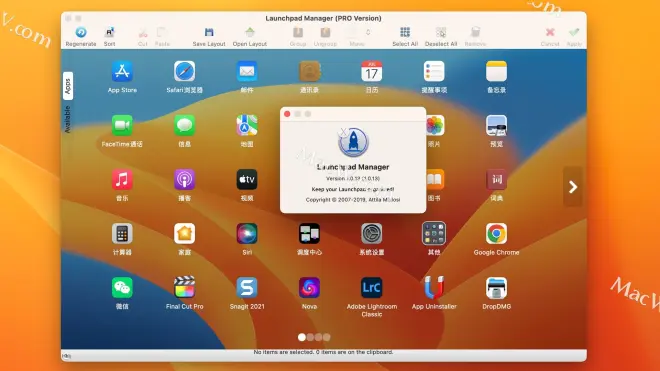Go to next Launchpad page arrow
660x371 pixels.
573,187
